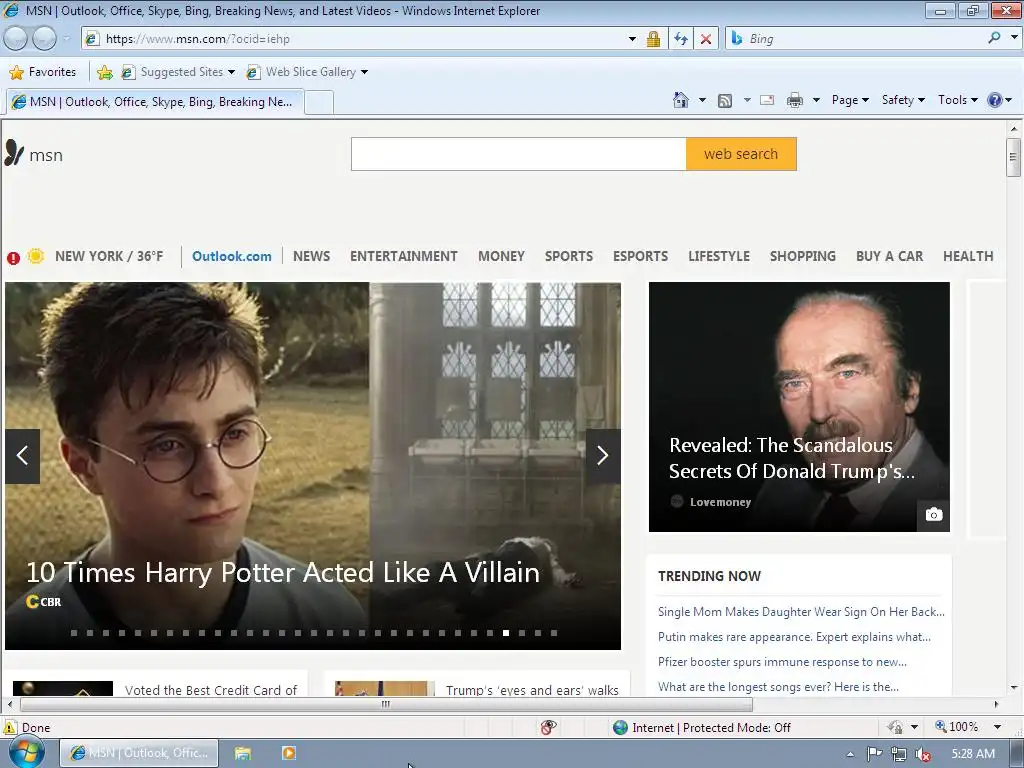Open the ESPORTS section
This screenshot has width=1024, height=768.
[x=640, y=256]
